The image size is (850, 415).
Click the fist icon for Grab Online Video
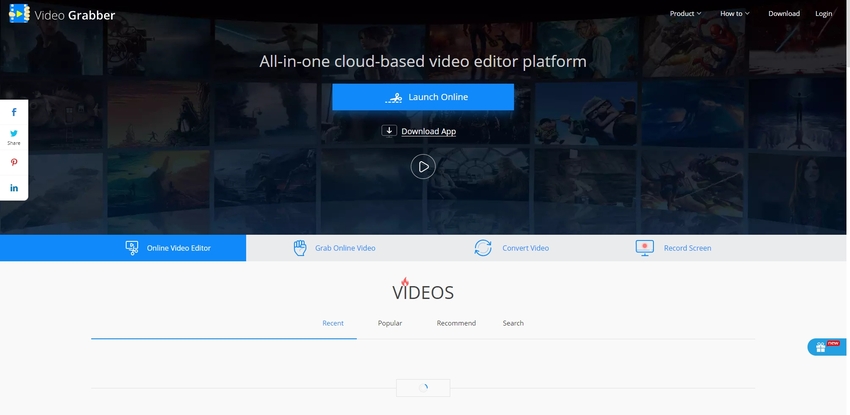pyautogui.click(x=300, y=248)
